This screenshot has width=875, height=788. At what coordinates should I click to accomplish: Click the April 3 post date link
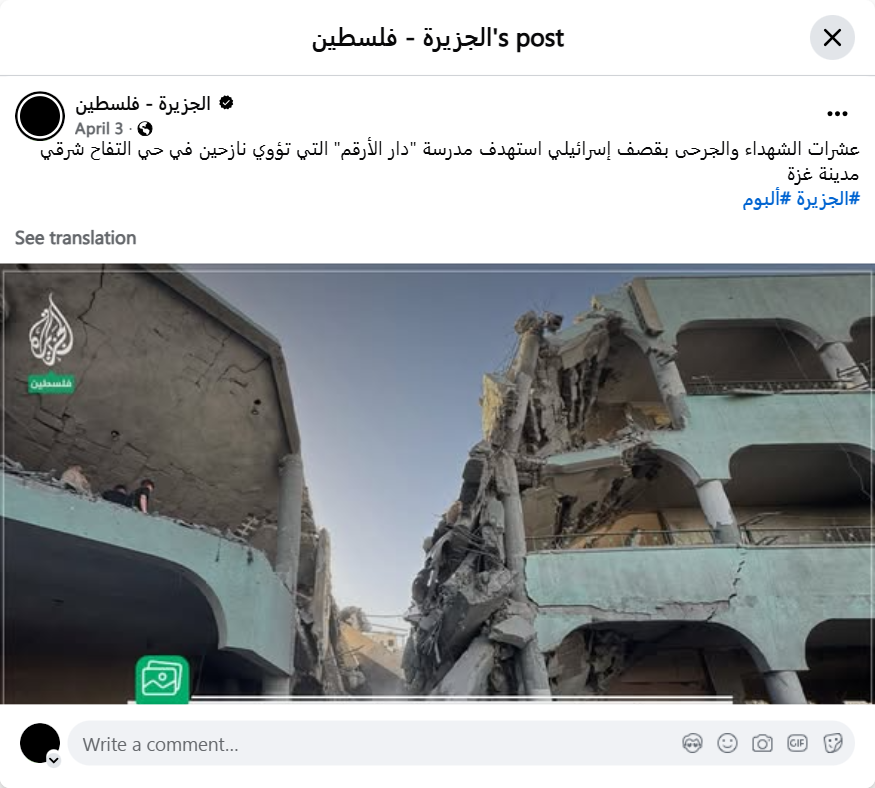[x=99, y=129]
